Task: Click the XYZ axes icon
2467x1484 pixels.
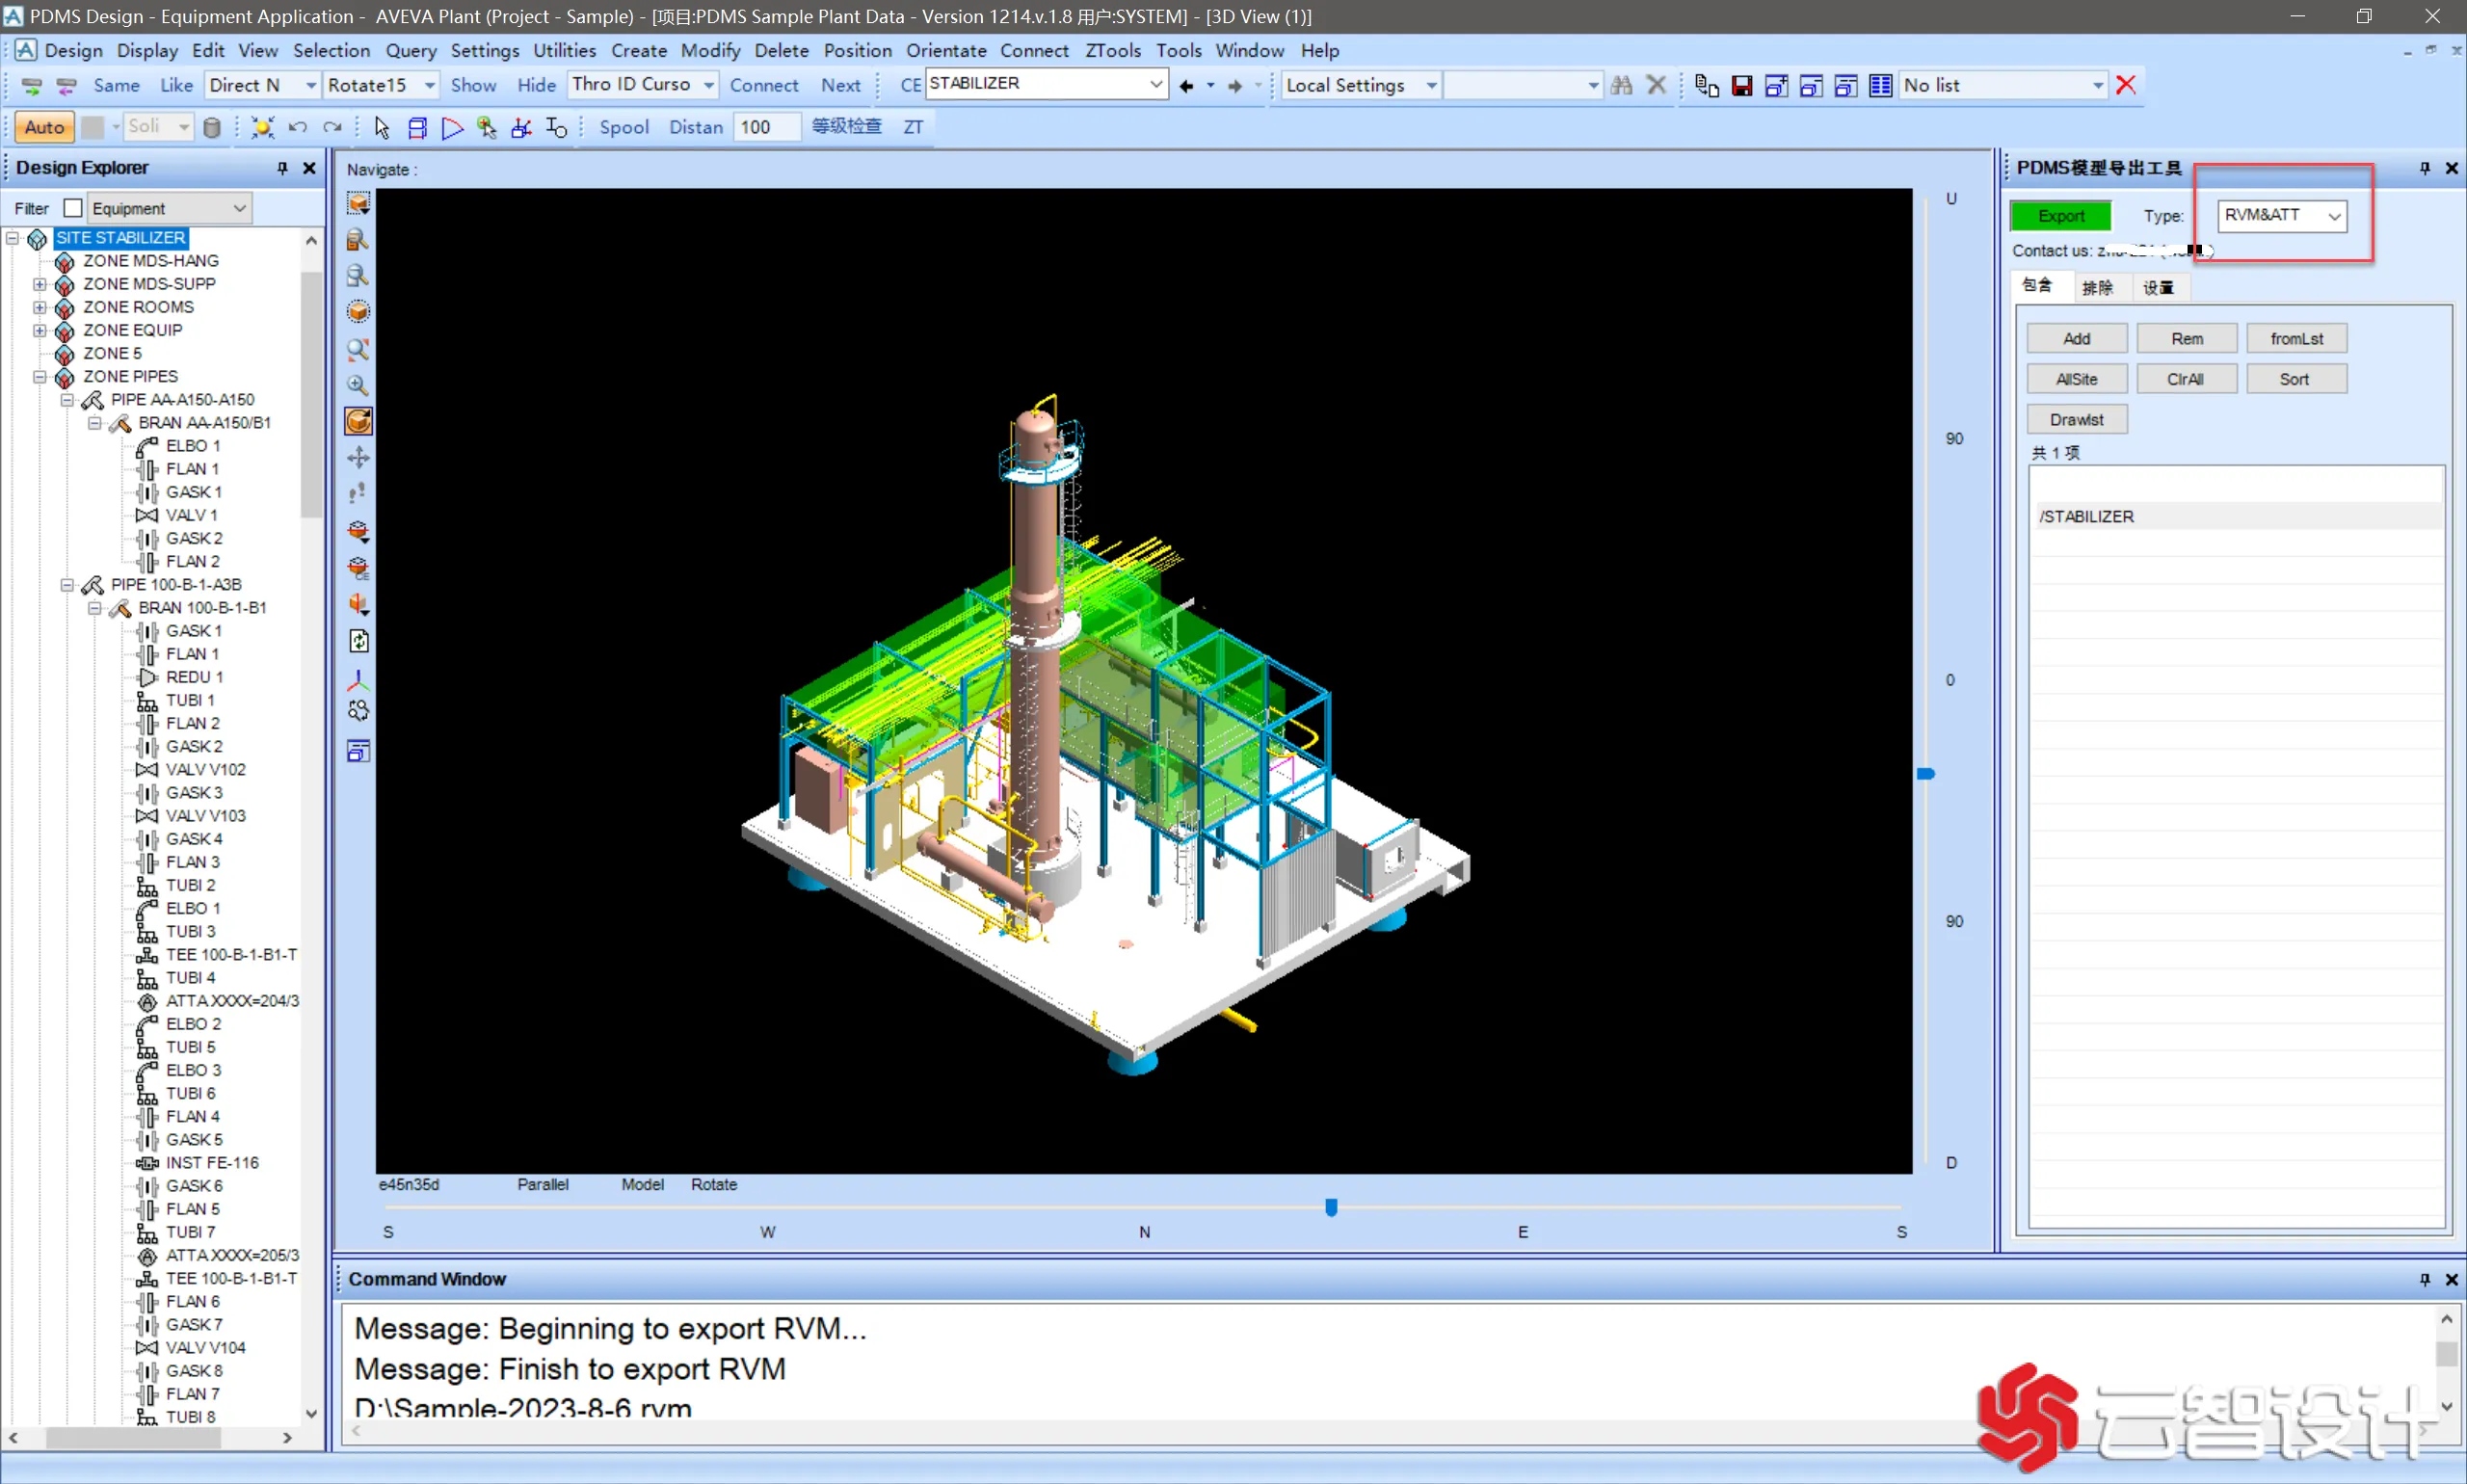Action: coord(358,681)
